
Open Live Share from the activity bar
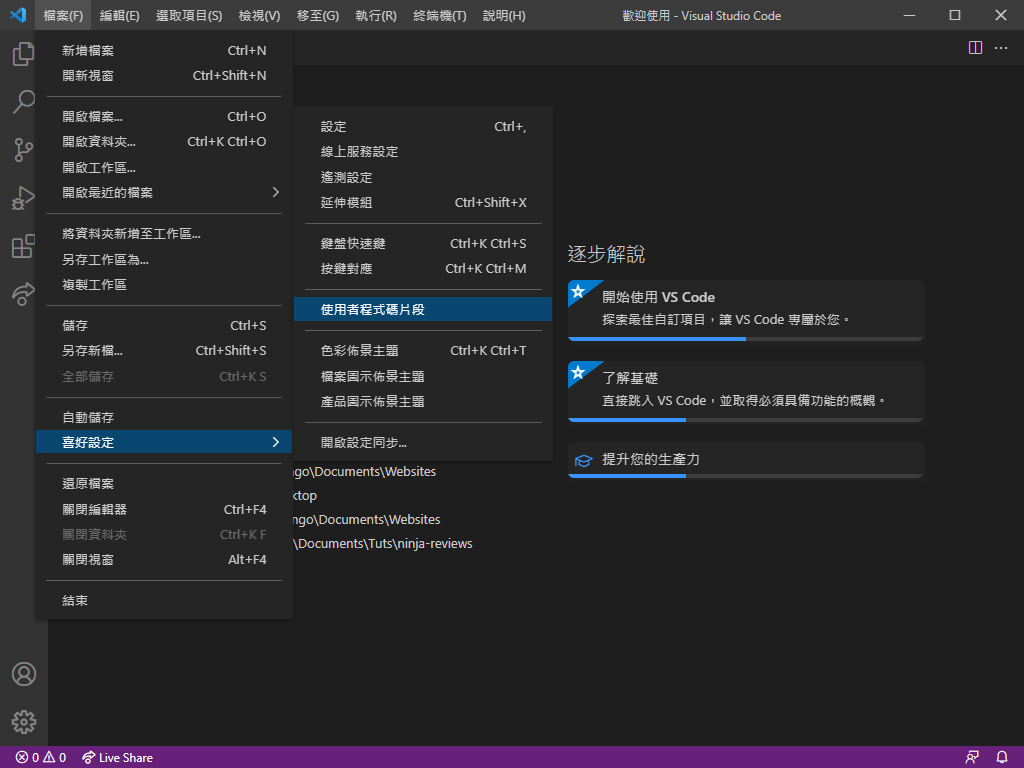pyautogui.click(x=22, y=294)
